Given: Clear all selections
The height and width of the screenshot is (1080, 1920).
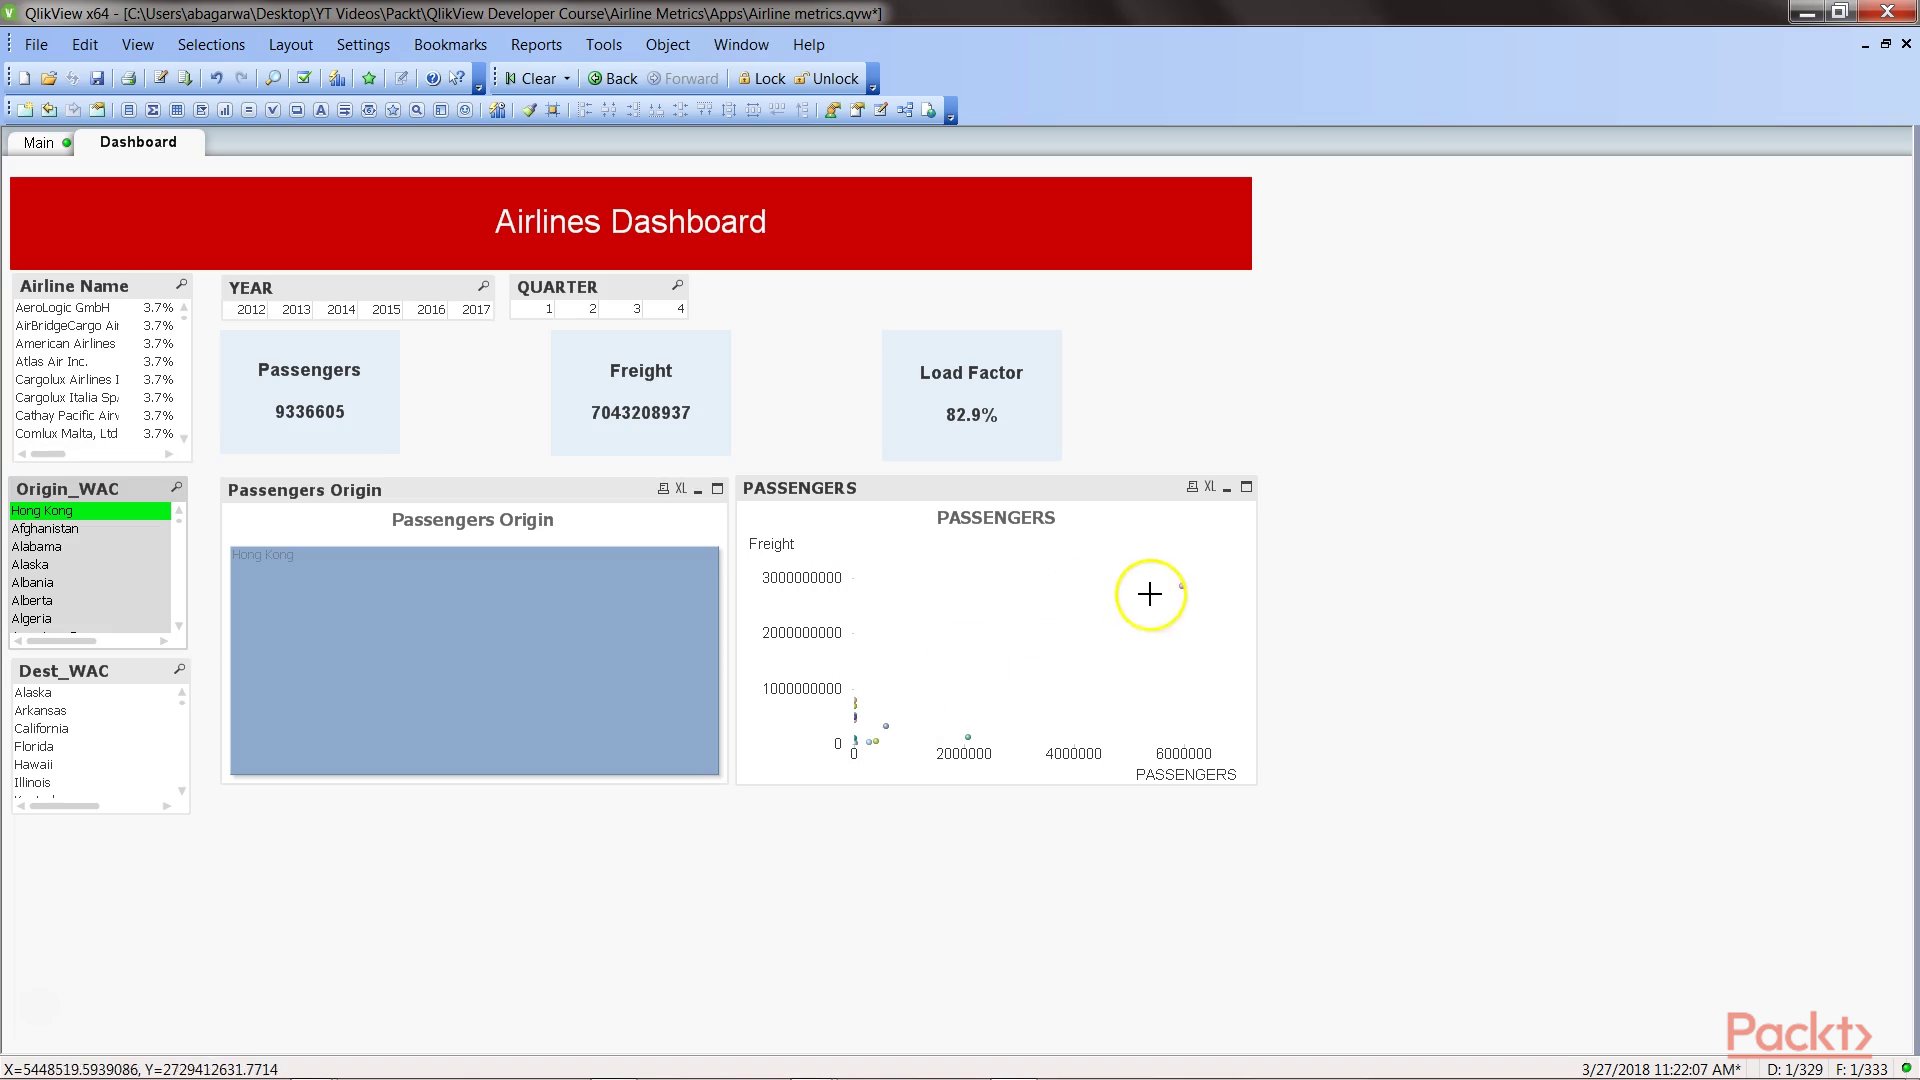Looking at the screenshot, I should click(x=530, y=78).
